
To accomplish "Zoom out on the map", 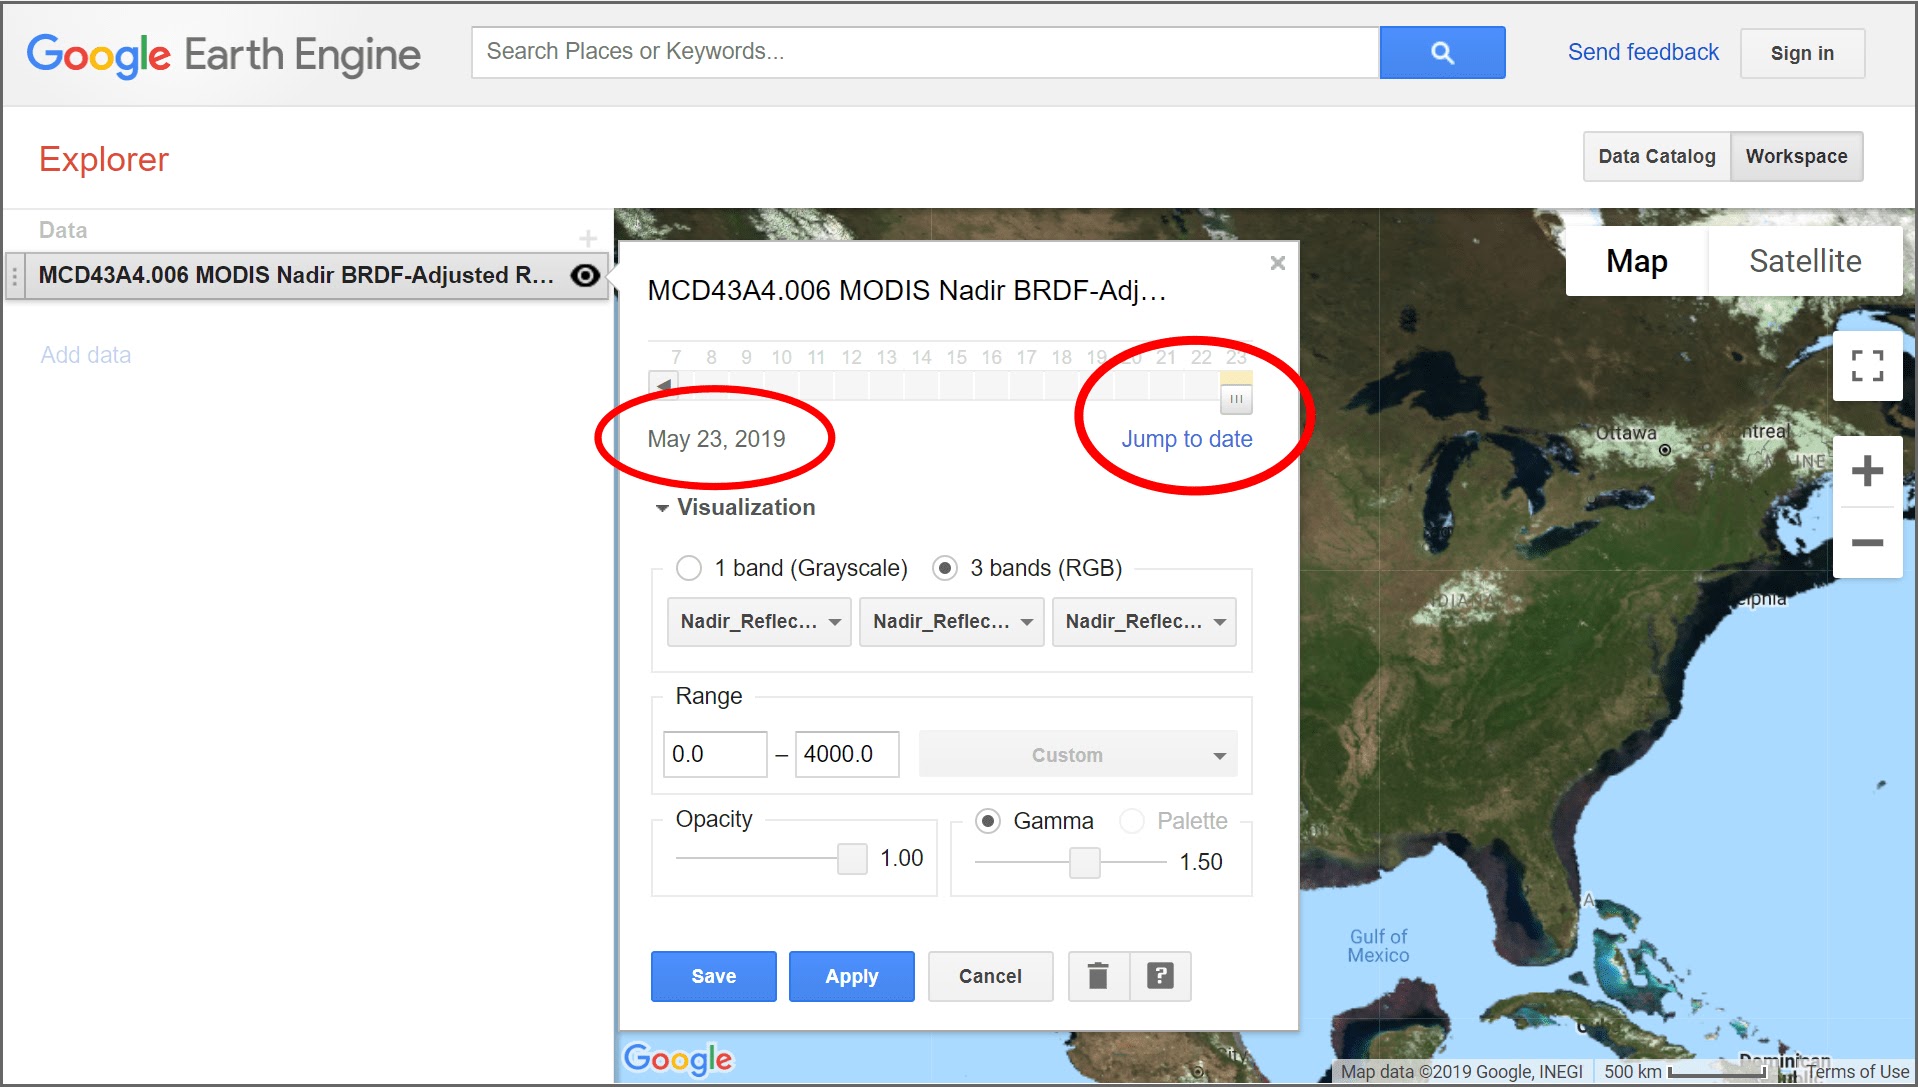I will pos(1867,543).
